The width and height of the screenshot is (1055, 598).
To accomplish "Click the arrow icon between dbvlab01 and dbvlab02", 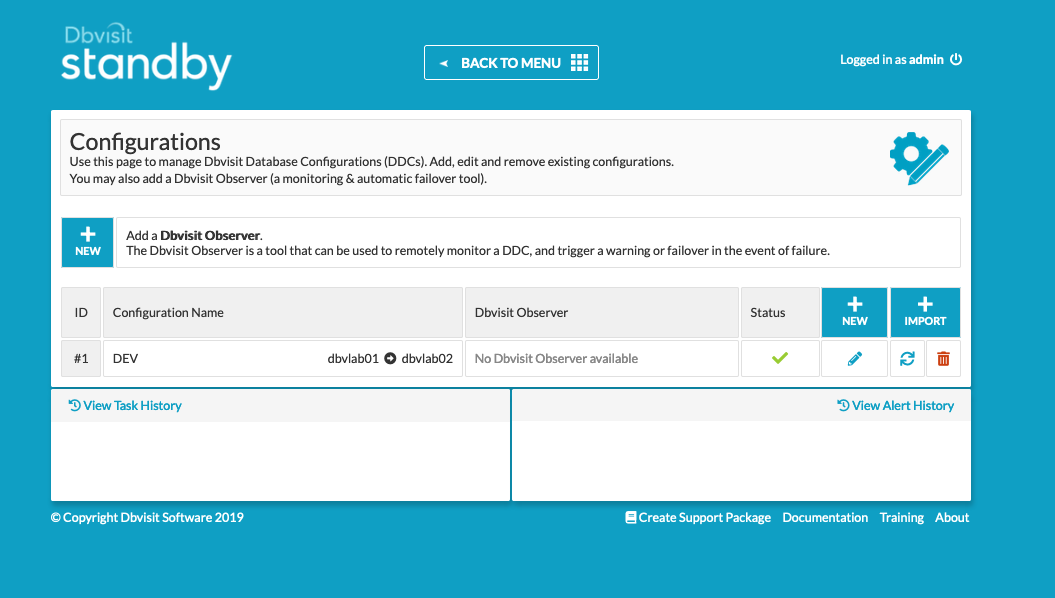I will click(x=390, y=359).
